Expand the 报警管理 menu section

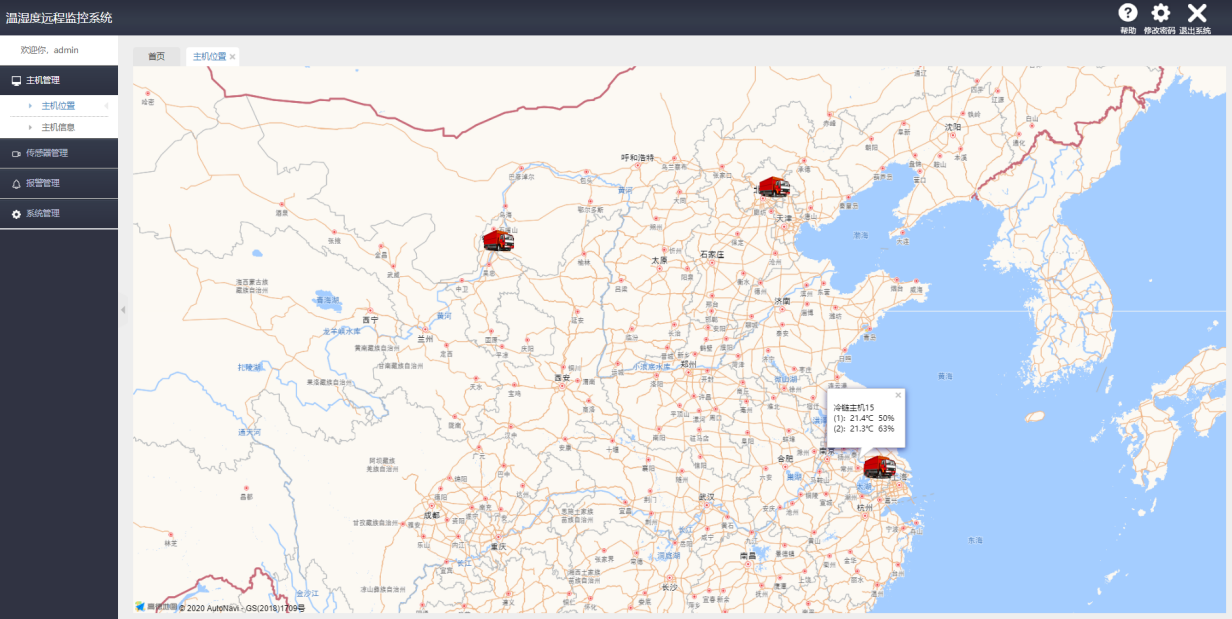tap(59, 183)
